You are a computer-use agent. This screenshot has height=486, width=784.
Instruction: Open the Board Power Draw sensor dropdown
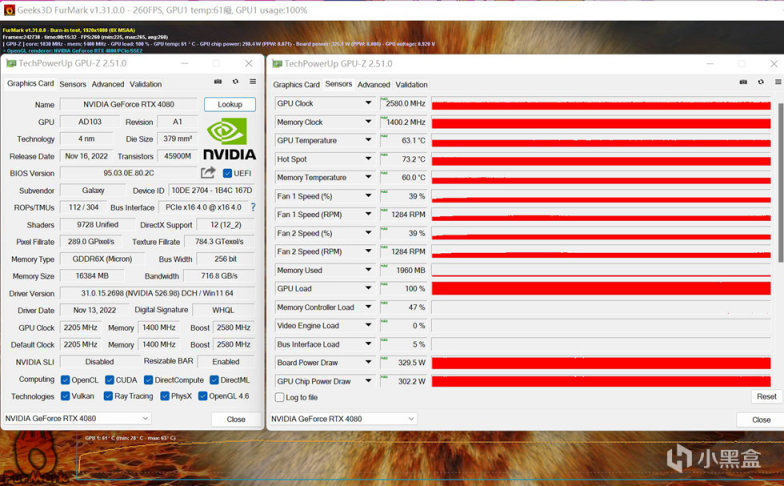(368, 362)
